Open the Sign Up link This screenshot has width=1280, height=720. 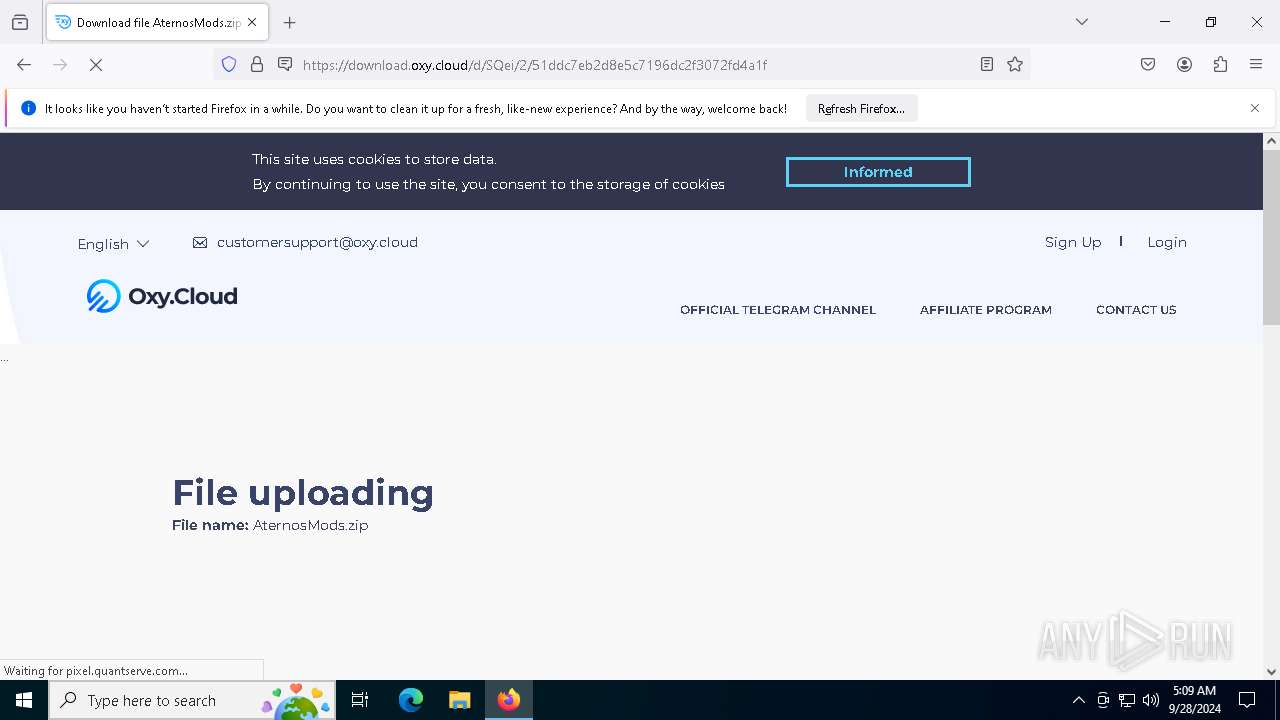pos(1073,242)
